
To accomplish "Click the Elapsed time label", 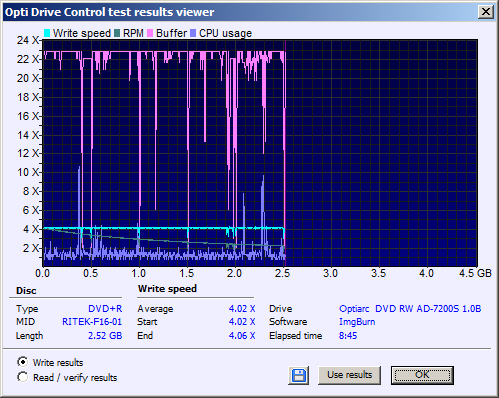I will coord(296,335).
